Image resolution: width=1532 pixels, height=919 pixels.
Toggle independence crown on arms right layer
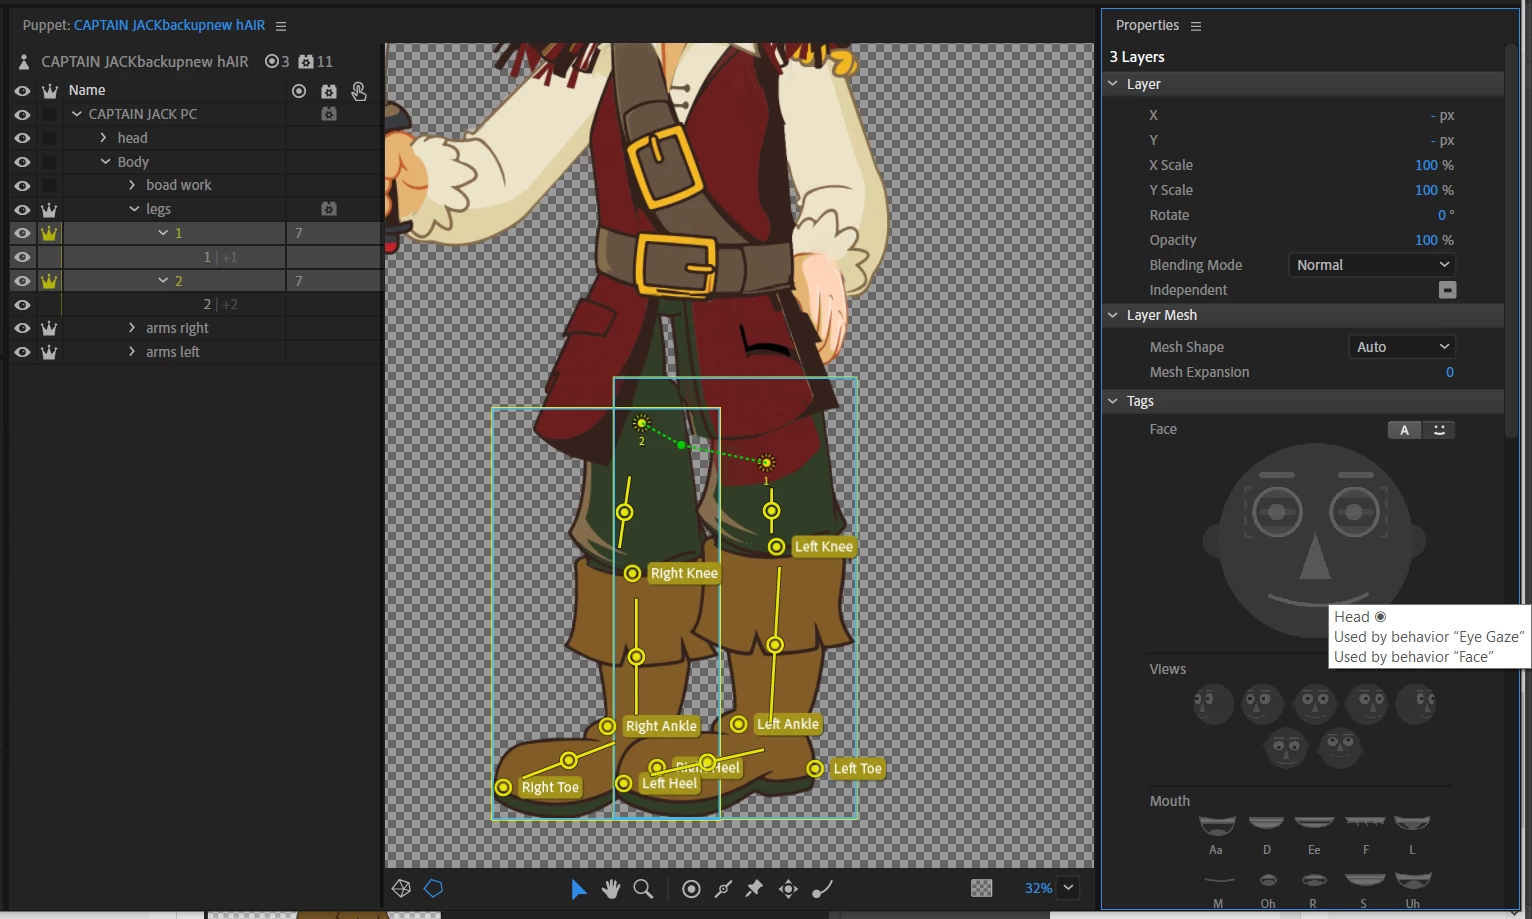pyautogui.click(x=49, y=328)
